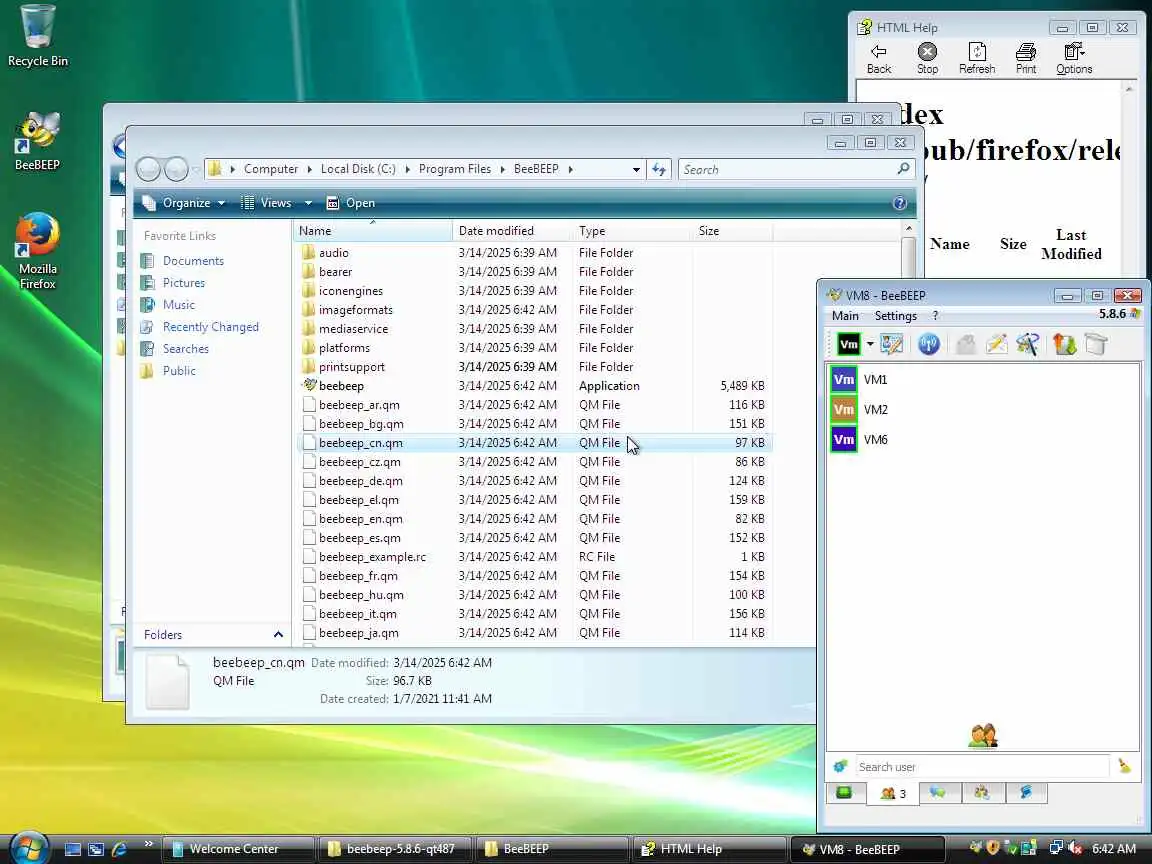This screenshot has width=1152, height=864.
Task: Click the trash bin icon in BeeBEEP toolbar
Action: pos(1095,344)
